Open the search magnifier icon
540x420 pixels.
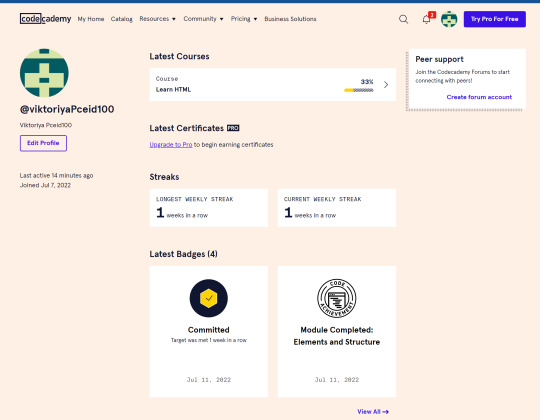[404, 19]
